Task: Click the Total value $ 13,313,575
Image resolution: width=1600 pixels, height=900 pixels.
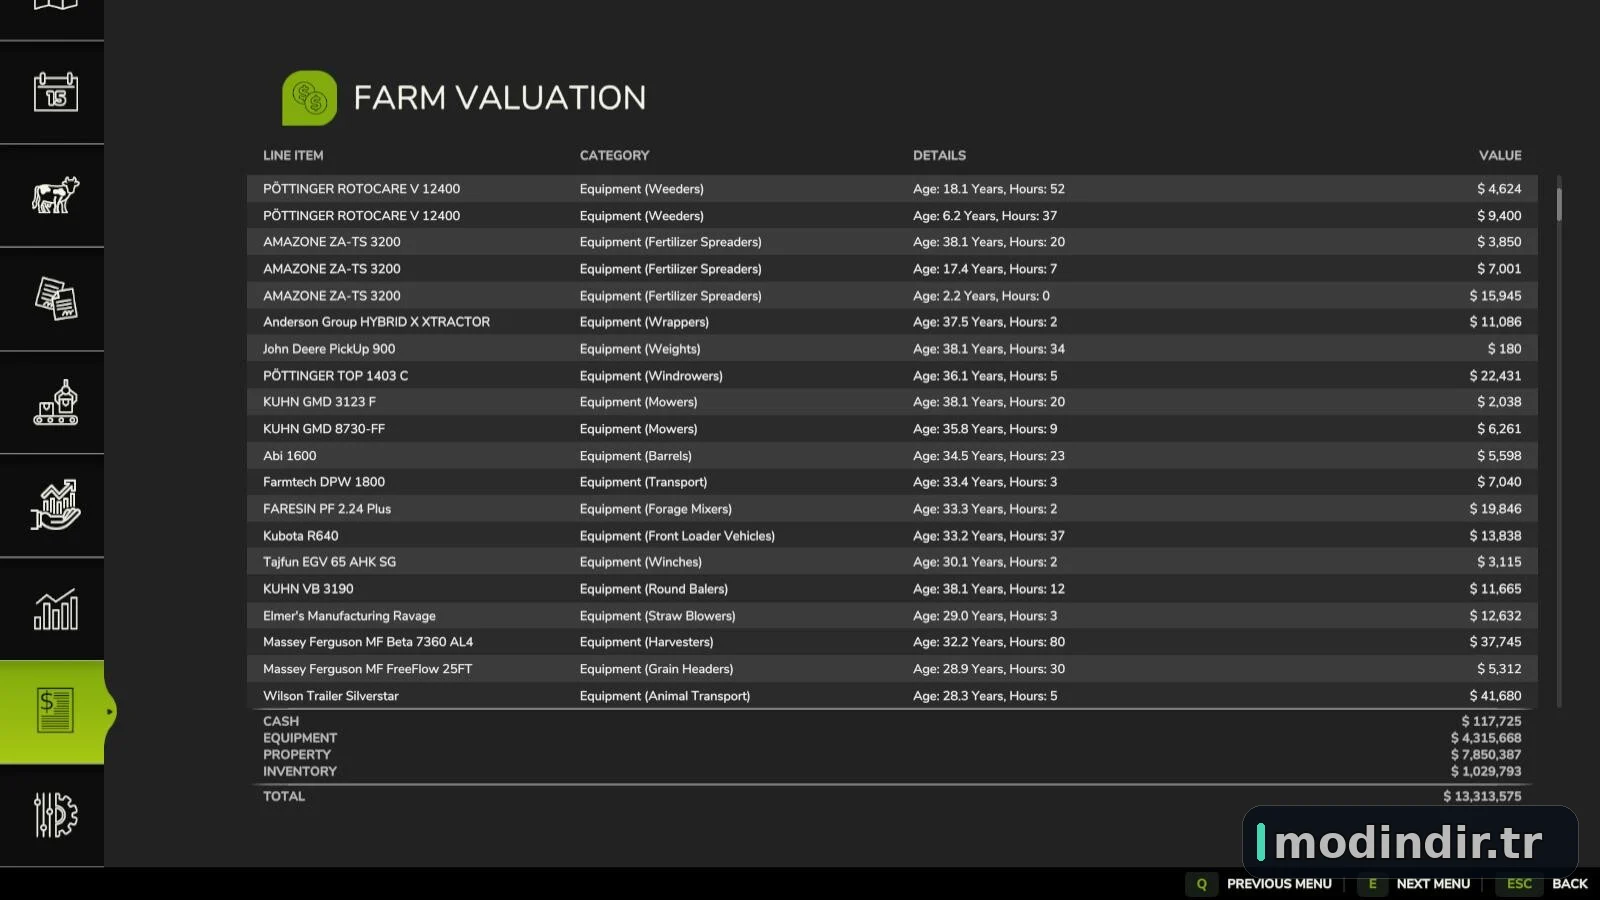Action: (1482, 796)
